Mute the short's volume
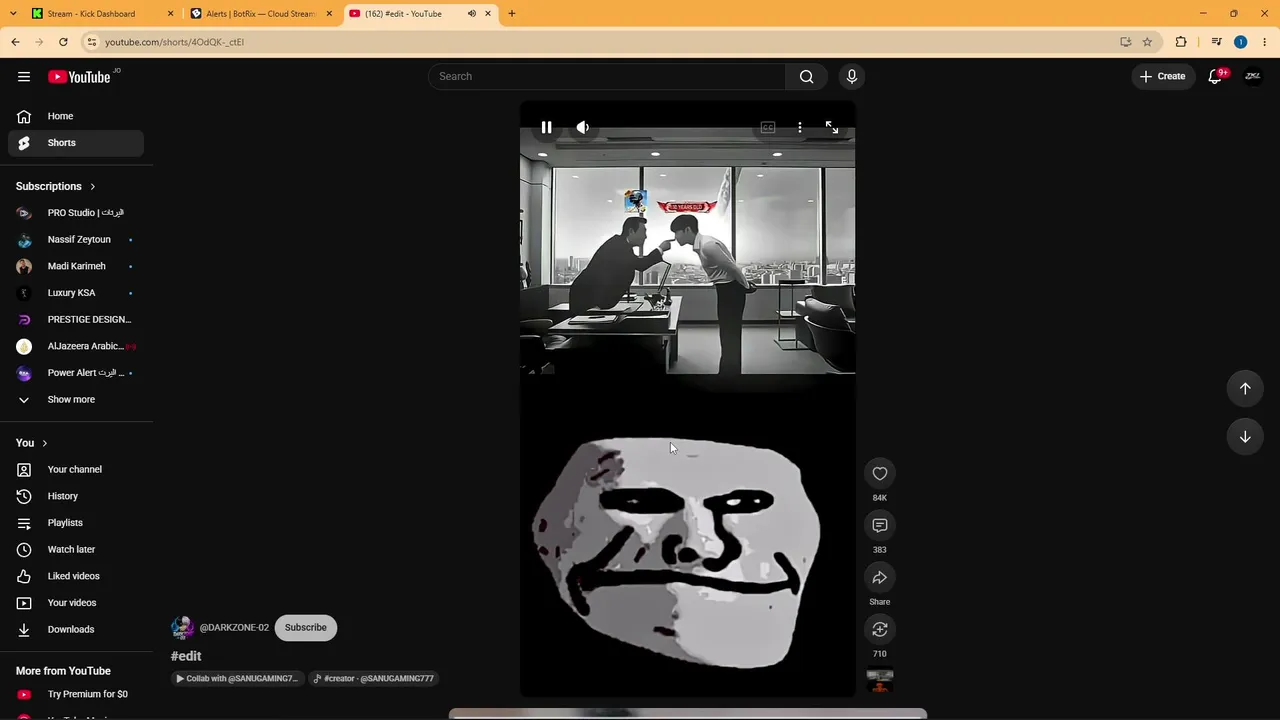1280x720 pixels. pyautogui.click(x=583, y=128)
